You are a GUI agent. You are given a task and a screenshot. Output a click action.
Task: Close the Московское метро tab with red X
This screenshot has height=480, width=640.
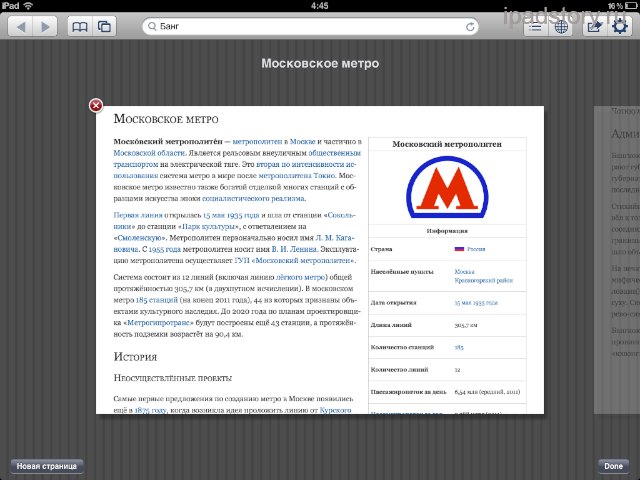[96, 106]
